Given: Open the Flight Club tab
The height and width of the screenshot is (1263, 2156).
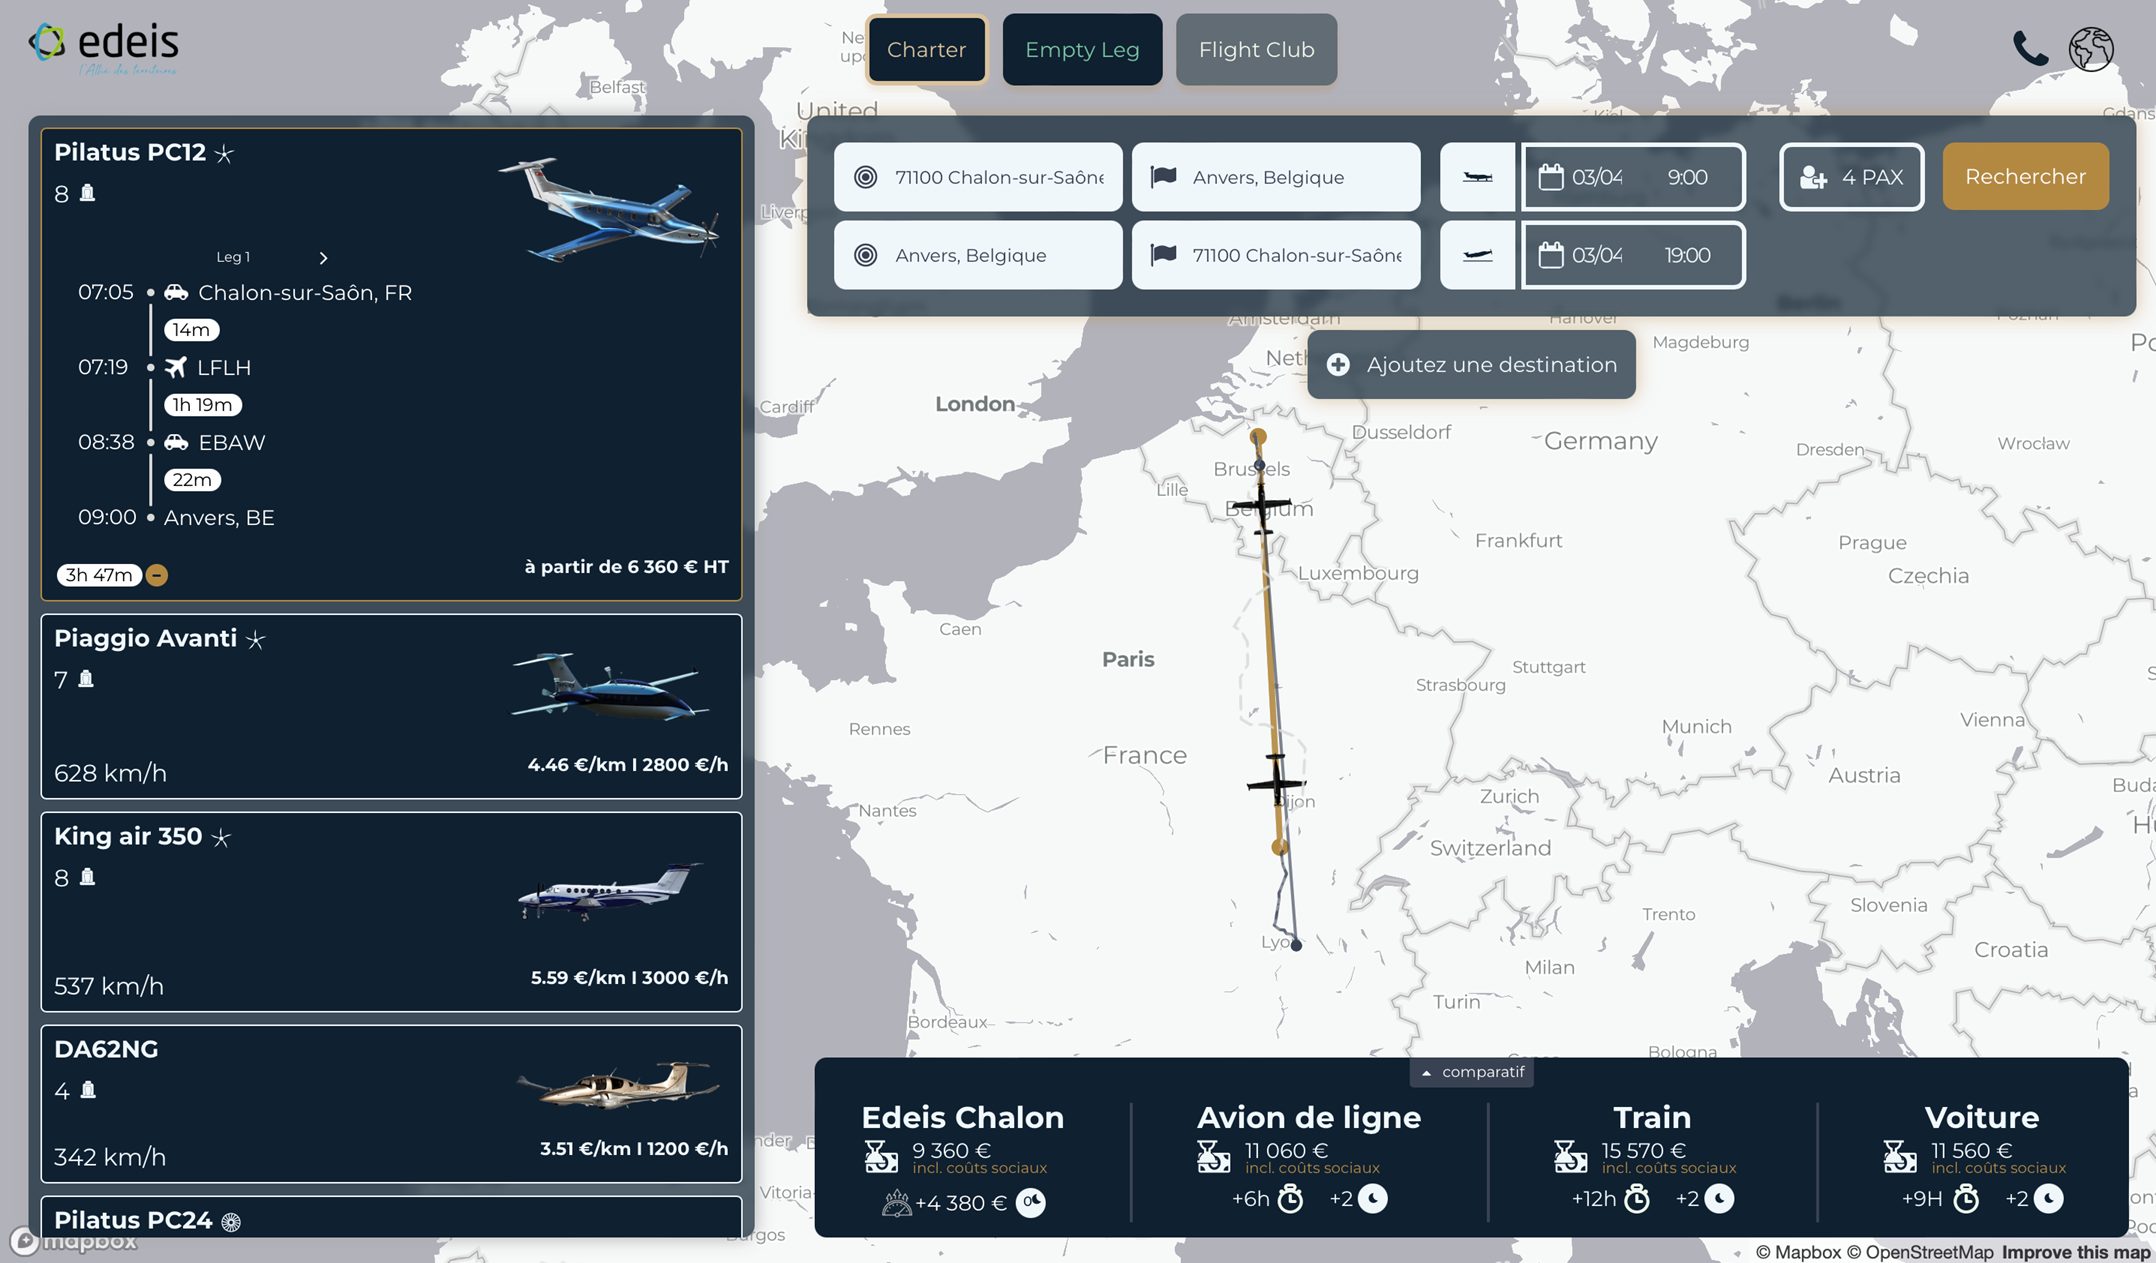Looking at the screenshot, I should click(1256, 49).
